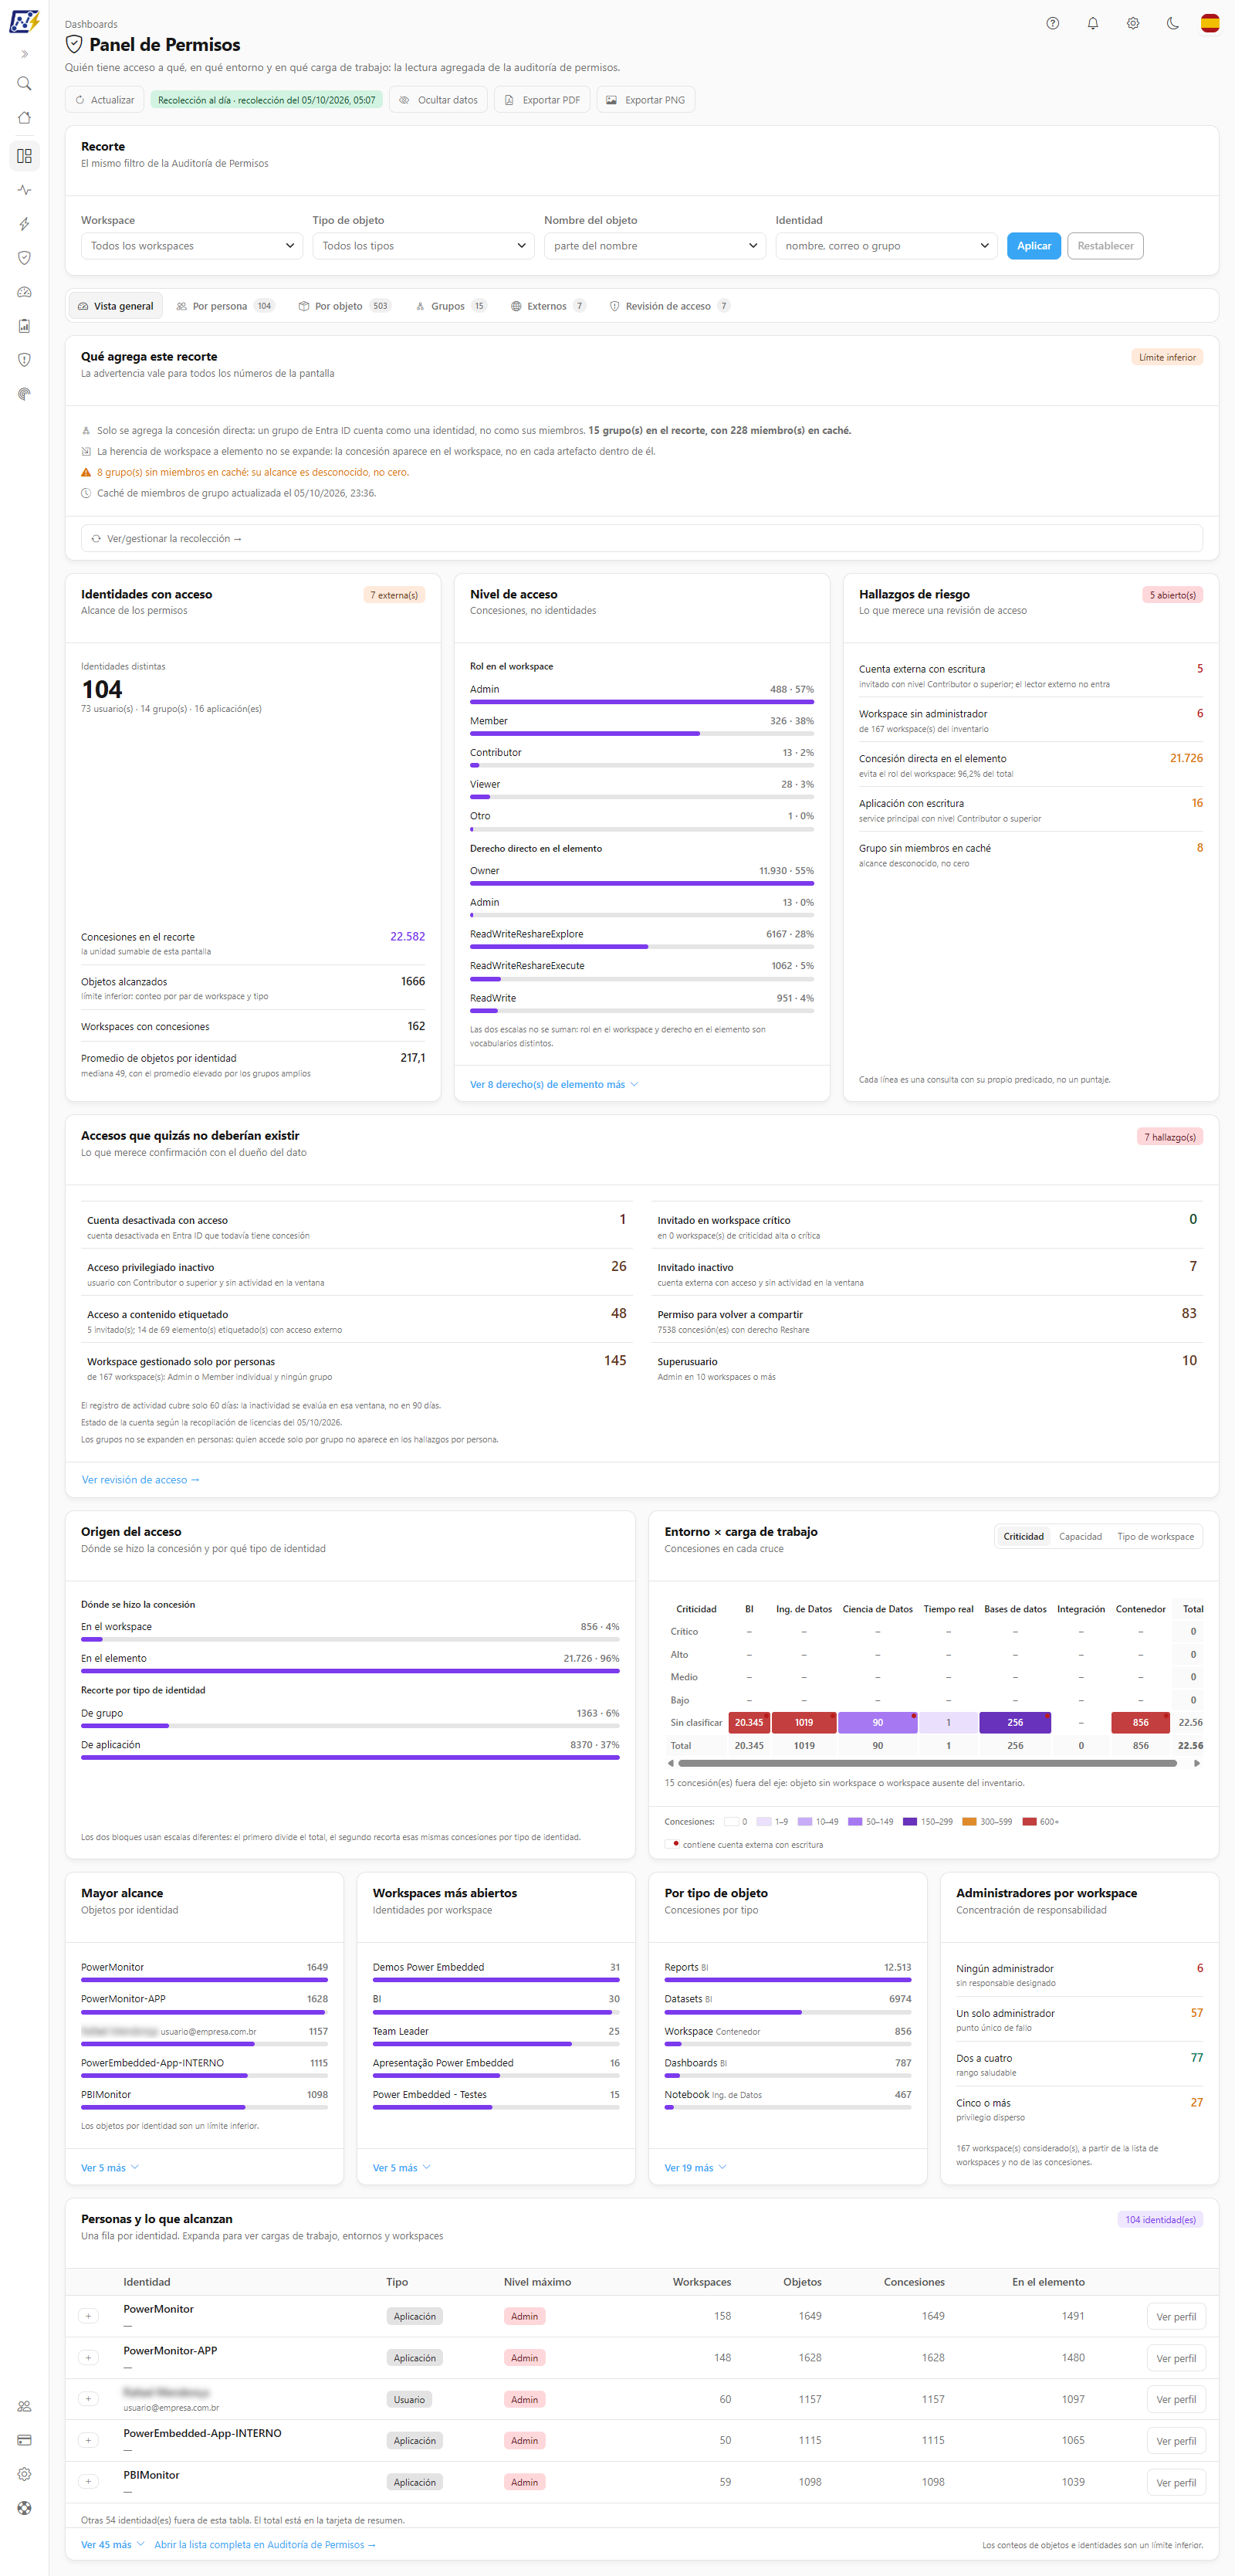Select Tipo de workspace toggle option
The width and height of the screenshot is (1235, 2576).
point(1155,1536)
